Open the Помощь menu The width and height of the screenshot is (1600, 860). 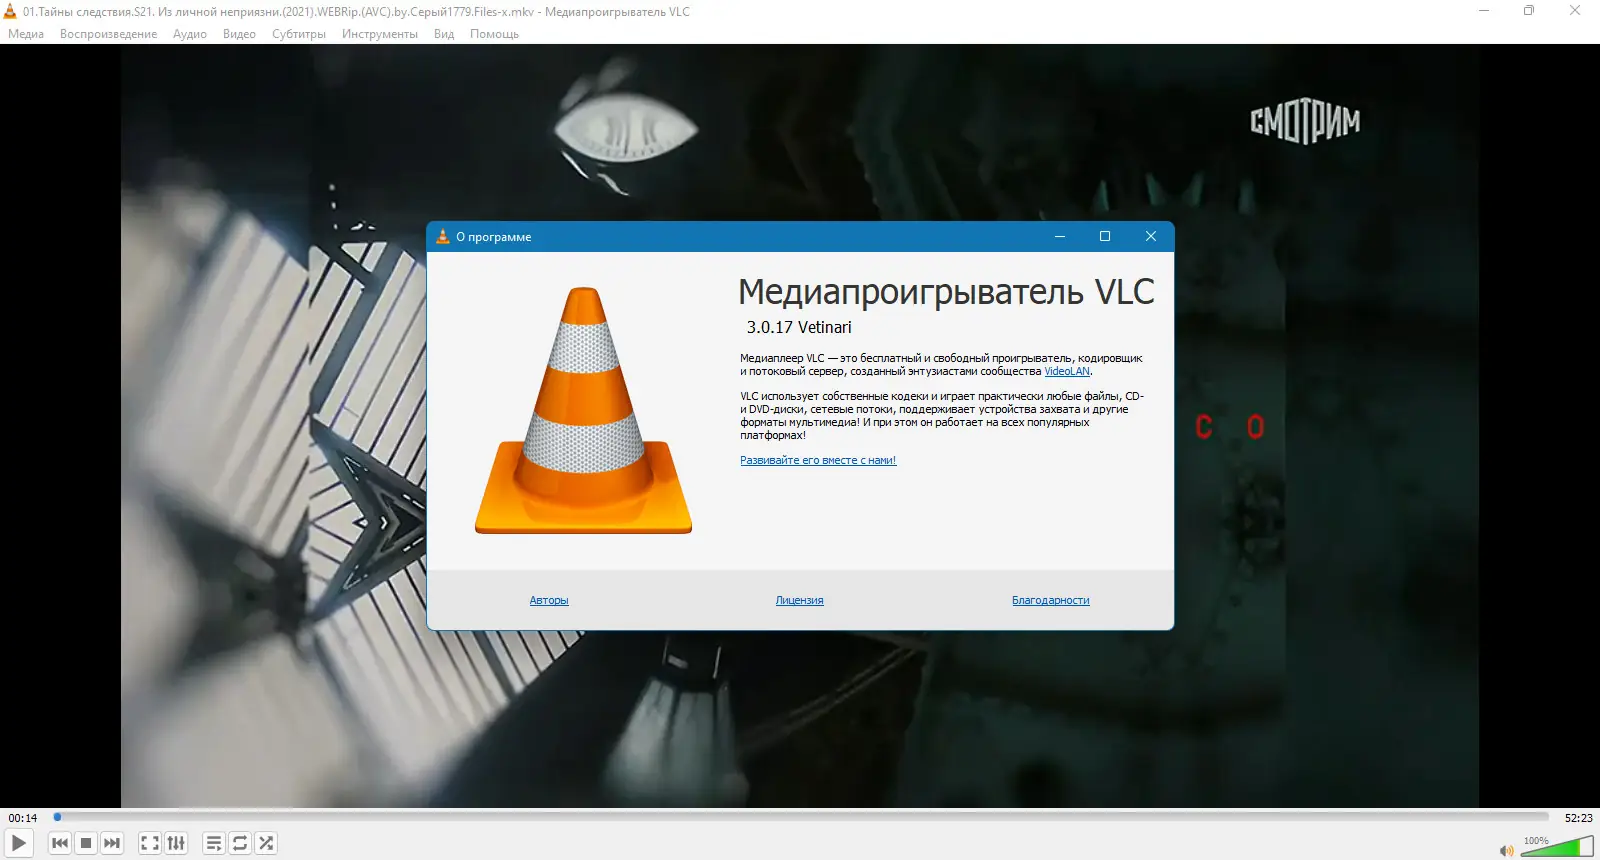pos(494,34)
